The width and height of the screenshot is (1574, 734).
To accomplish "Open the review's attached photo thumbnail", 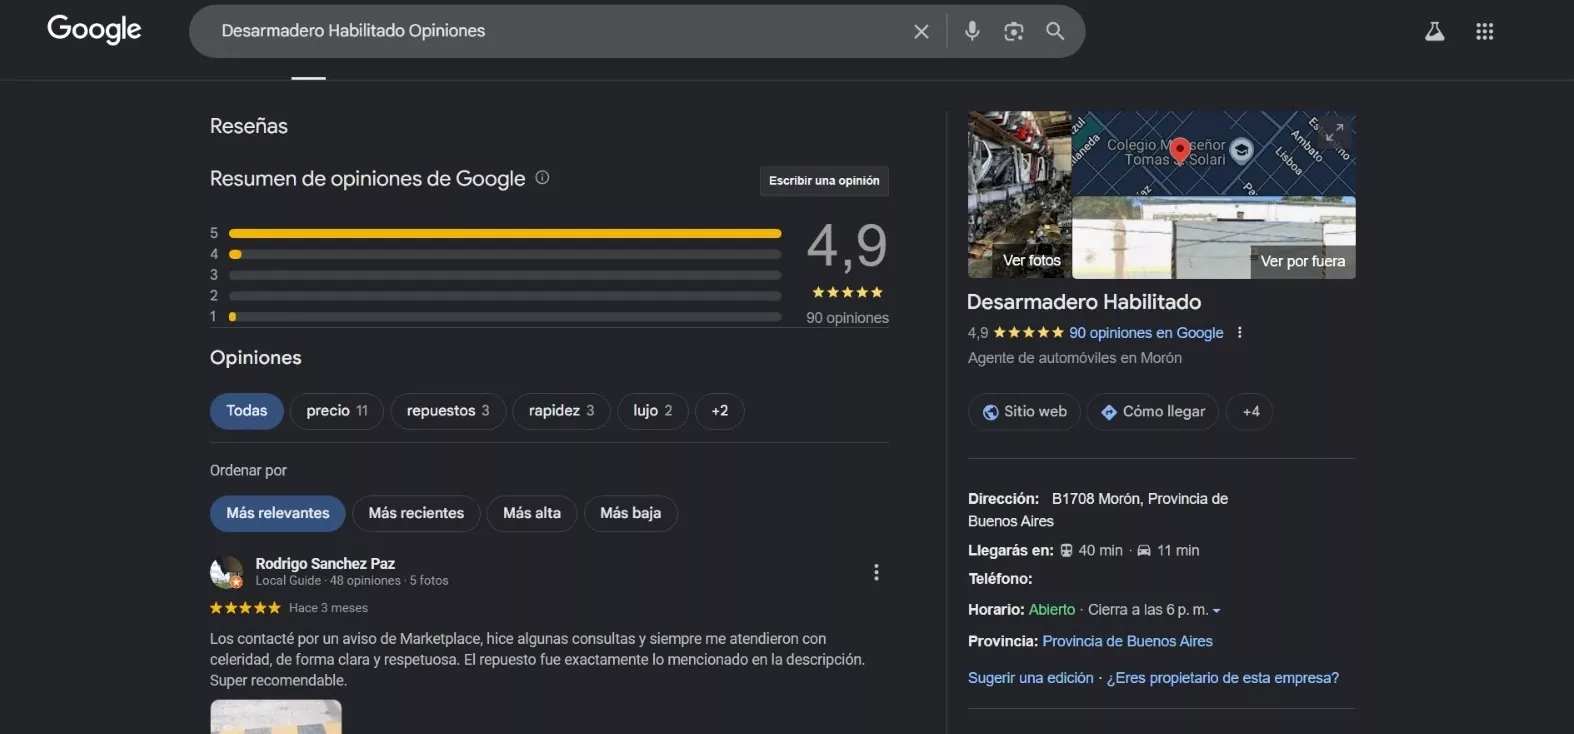I will (x=276, y=717).
